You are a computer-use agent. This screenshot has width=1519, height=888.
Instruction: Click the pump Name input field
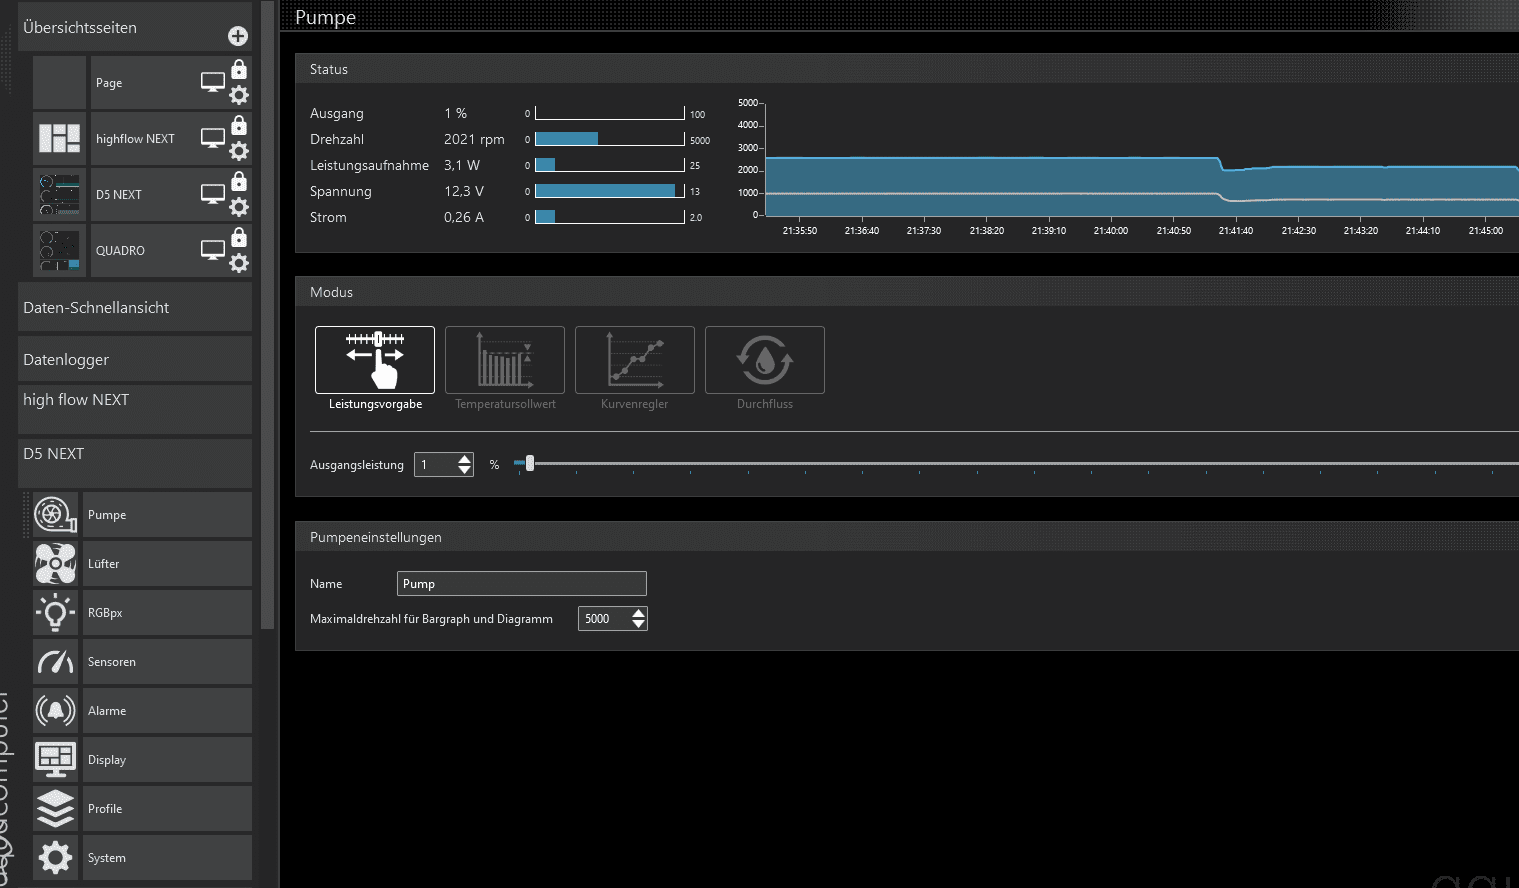522,584
